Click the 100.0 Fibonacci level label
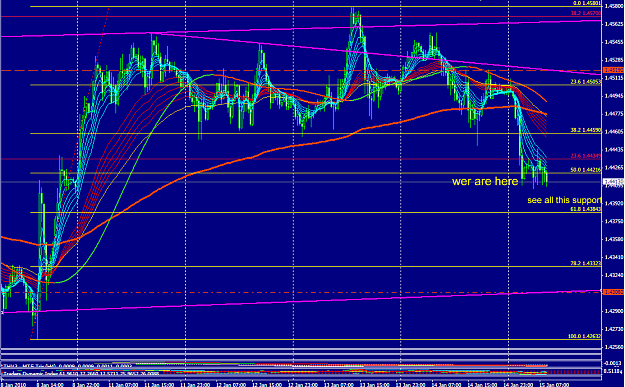The width and height of the screenshot is (625, 387). click(x=584, y=336)
